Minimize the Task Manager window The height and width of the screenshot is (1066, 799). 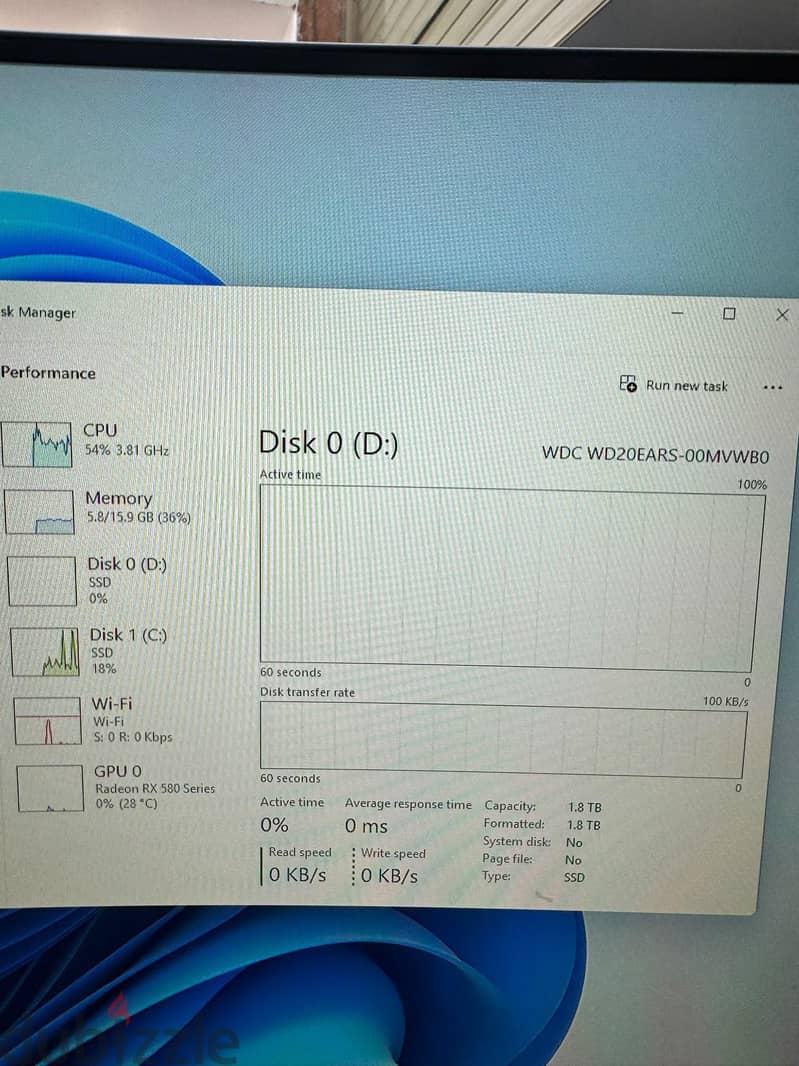click(677, 313)
